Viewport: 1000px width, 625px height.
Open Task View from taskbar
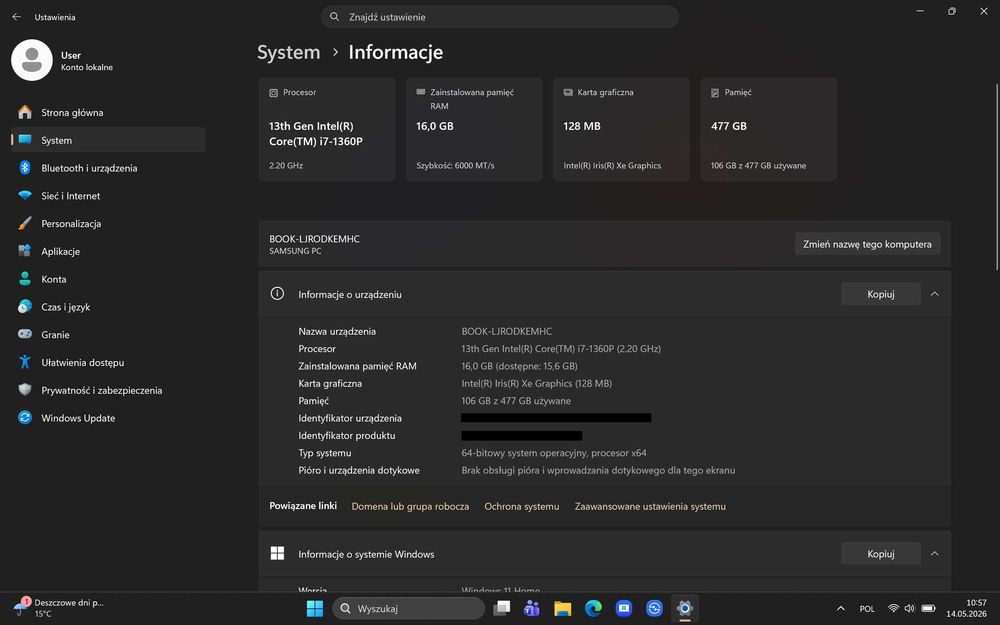click(x=502, y=608)
